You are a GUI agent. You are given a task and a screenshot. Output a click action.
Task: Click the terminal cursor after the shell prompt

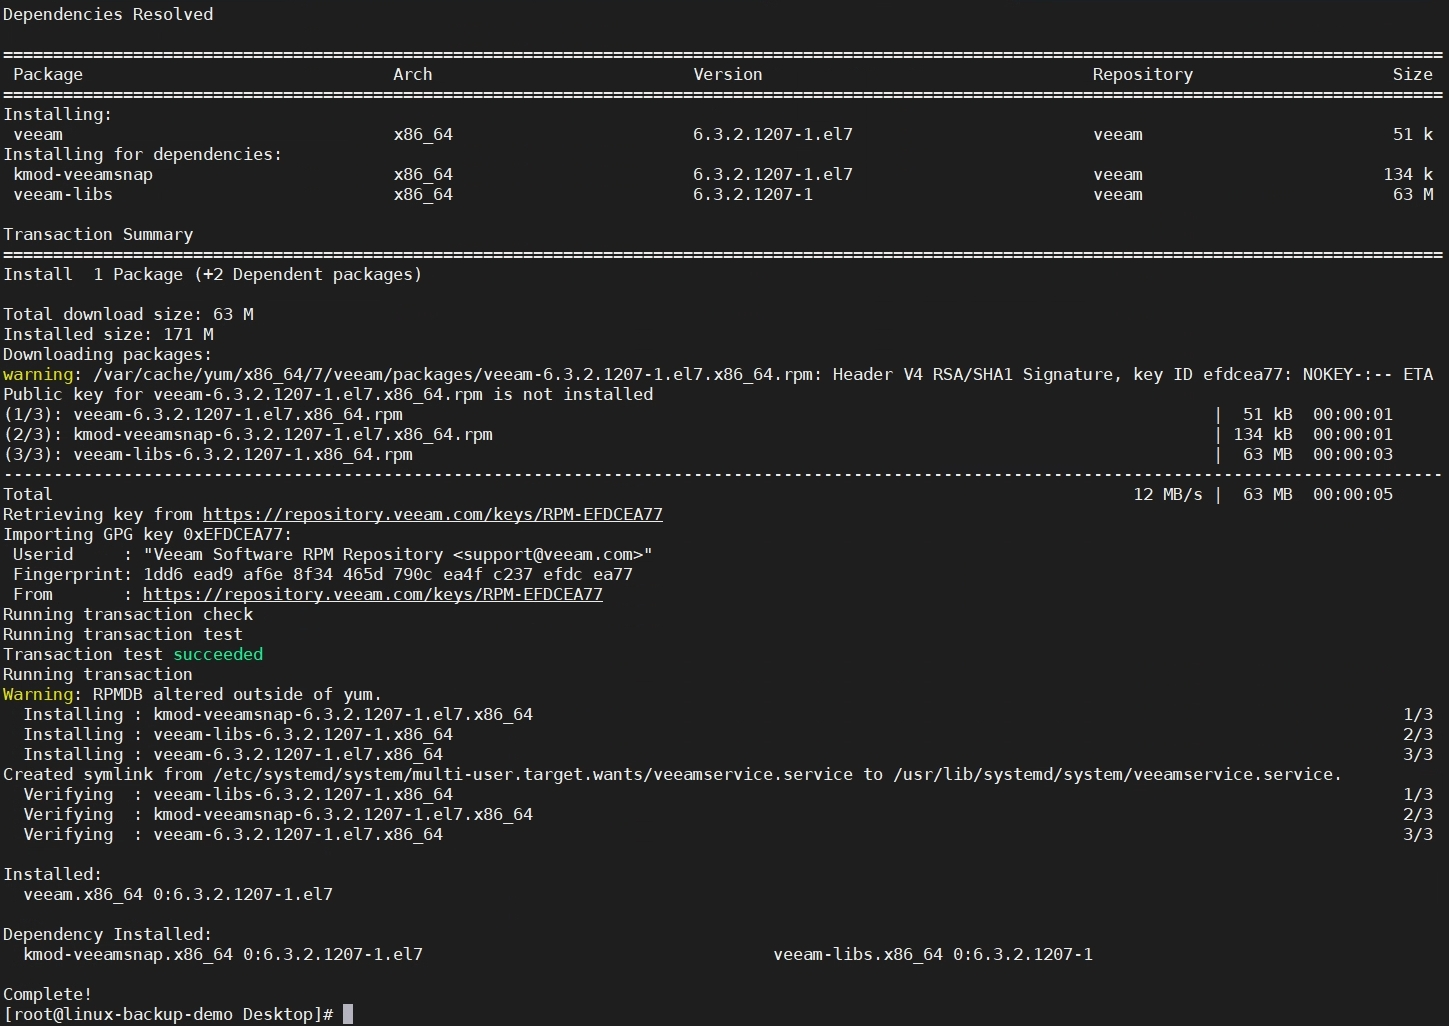(348, 1014)
